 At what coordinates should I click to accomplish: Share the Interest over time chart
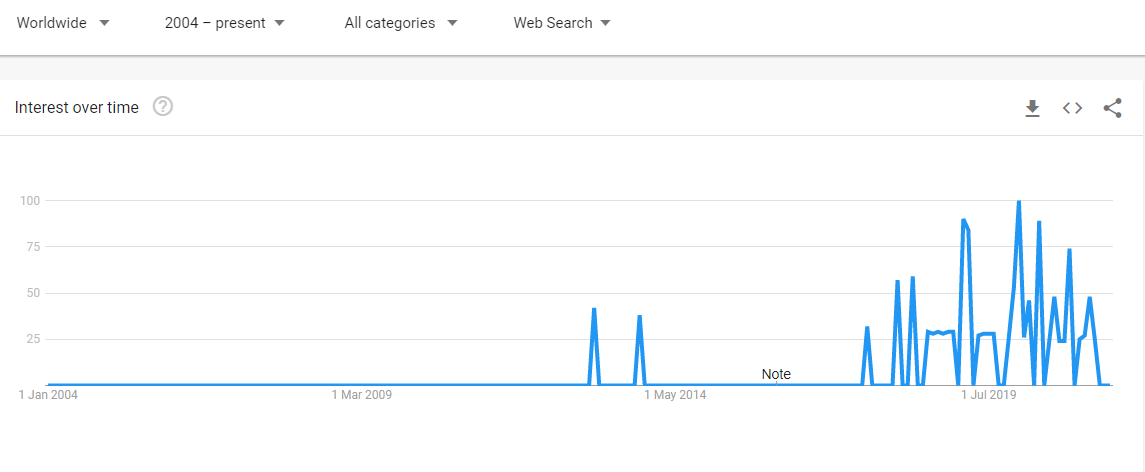1112,108
